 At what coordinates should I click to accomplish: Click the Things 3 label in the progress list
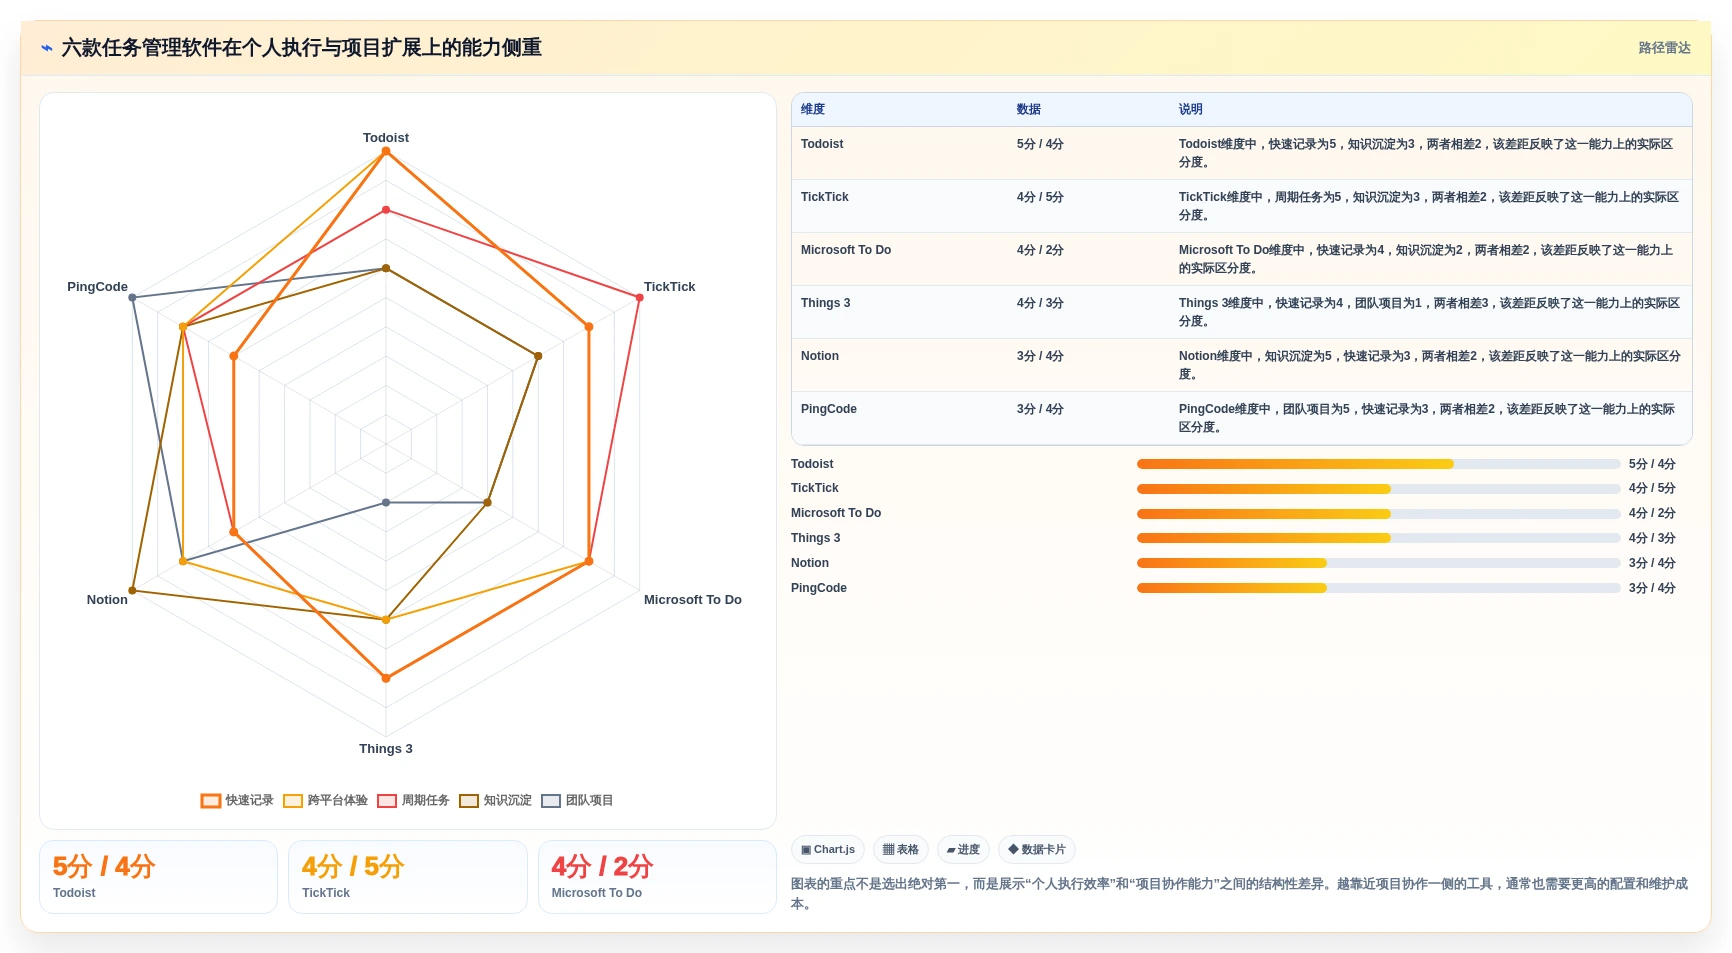pos(816,538)
